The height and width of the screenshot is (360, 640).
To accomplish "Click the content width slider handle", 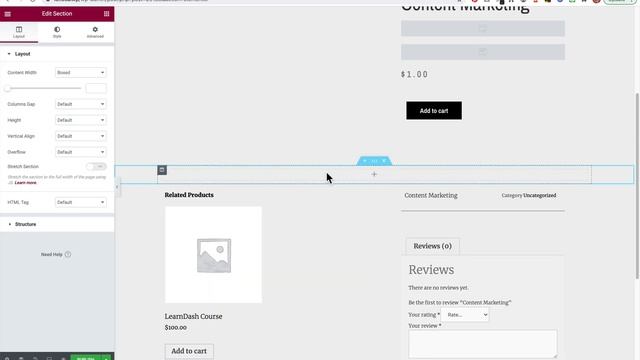I will pos(7,88).
